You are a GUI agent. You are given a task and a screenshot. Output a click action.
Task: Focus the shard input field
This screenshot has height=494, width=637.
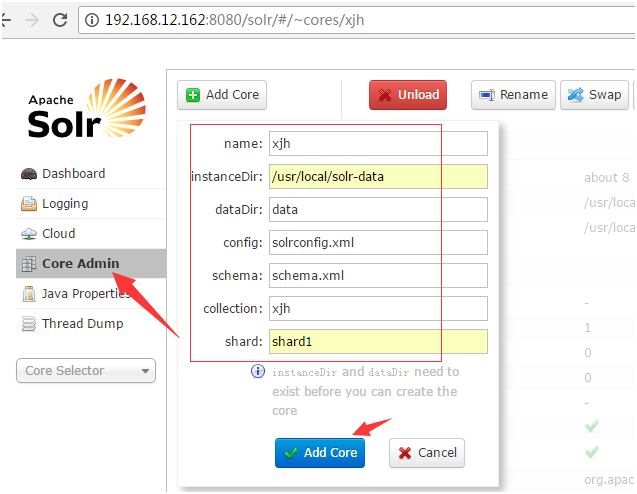tap(378, 341)
